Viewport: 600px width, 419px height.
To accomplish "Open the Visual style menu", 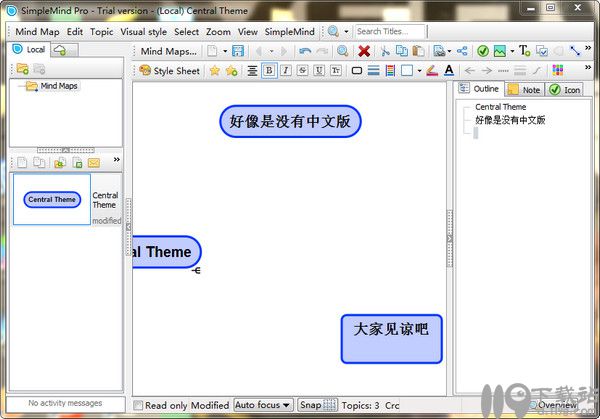I will click(x=143, y=32).
